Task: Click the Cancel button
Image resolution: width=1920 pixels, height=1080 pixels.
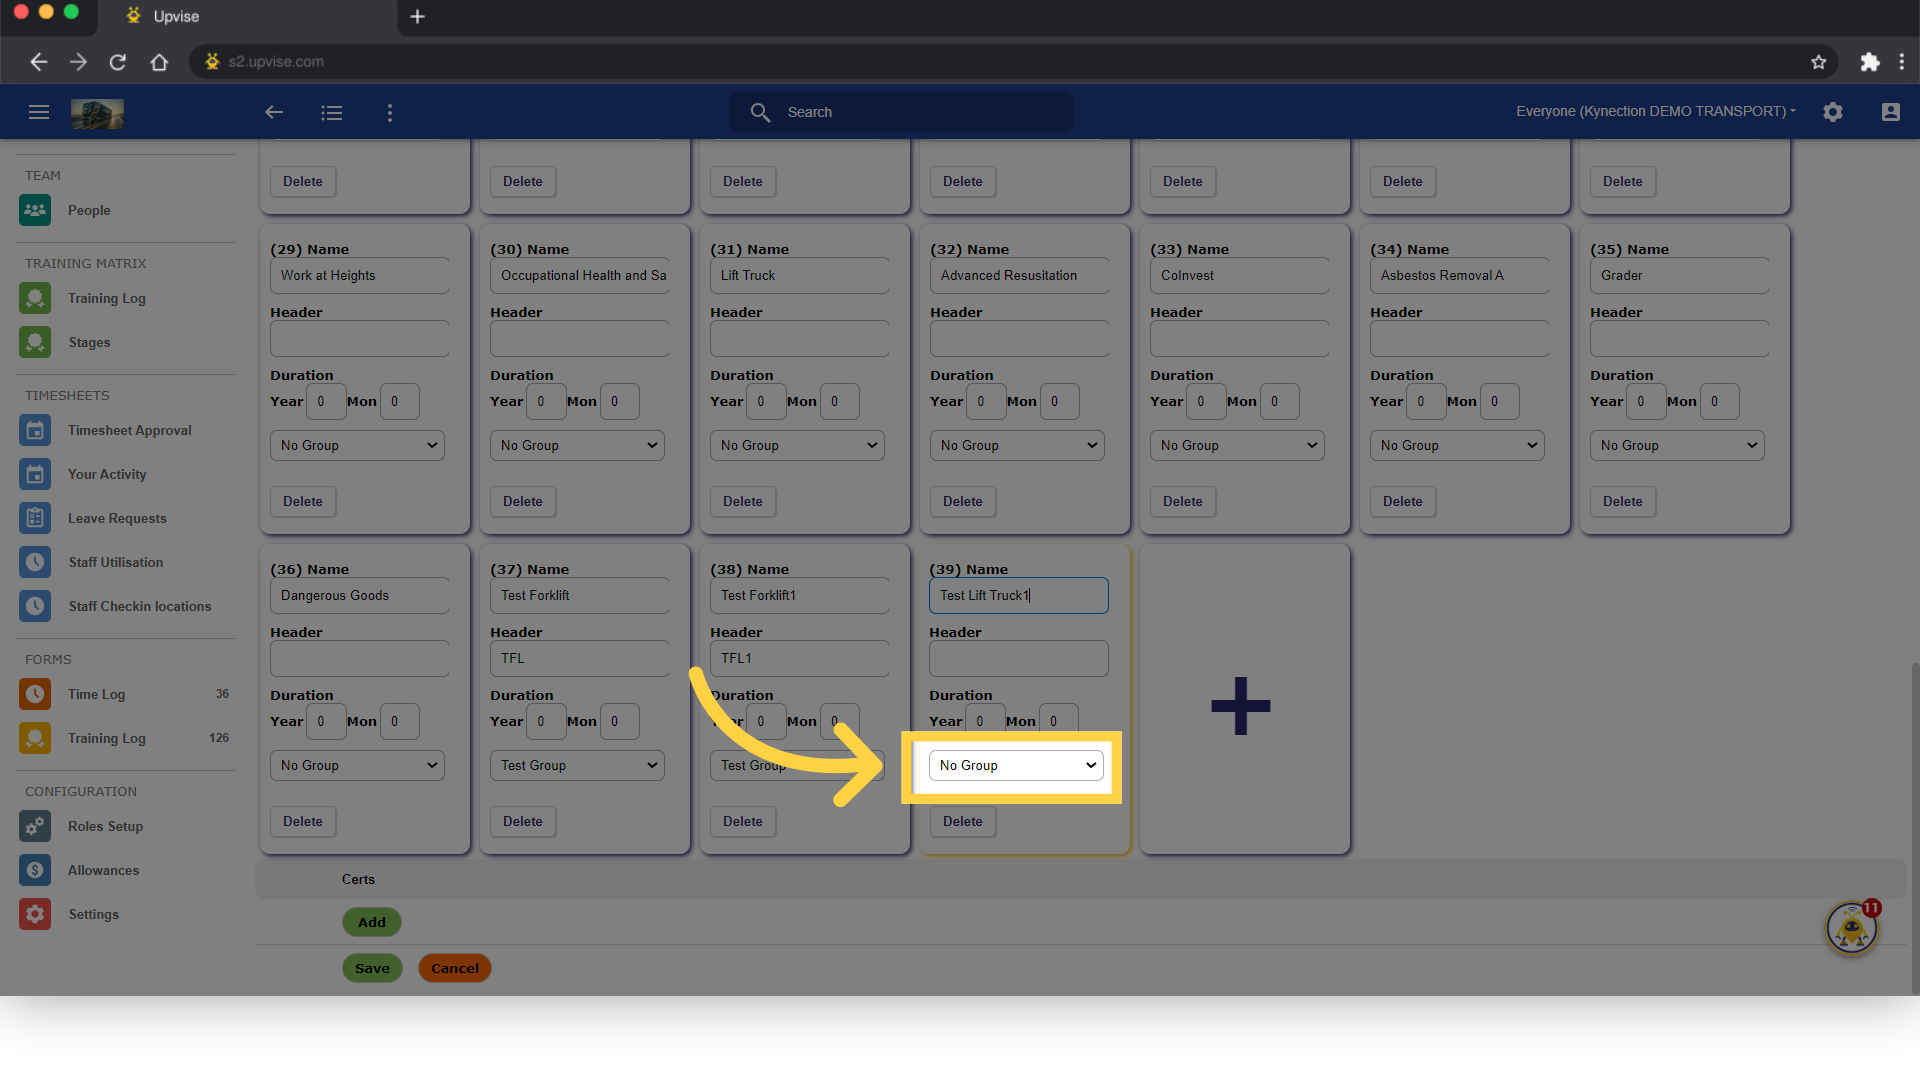Action: coord(454,968)
